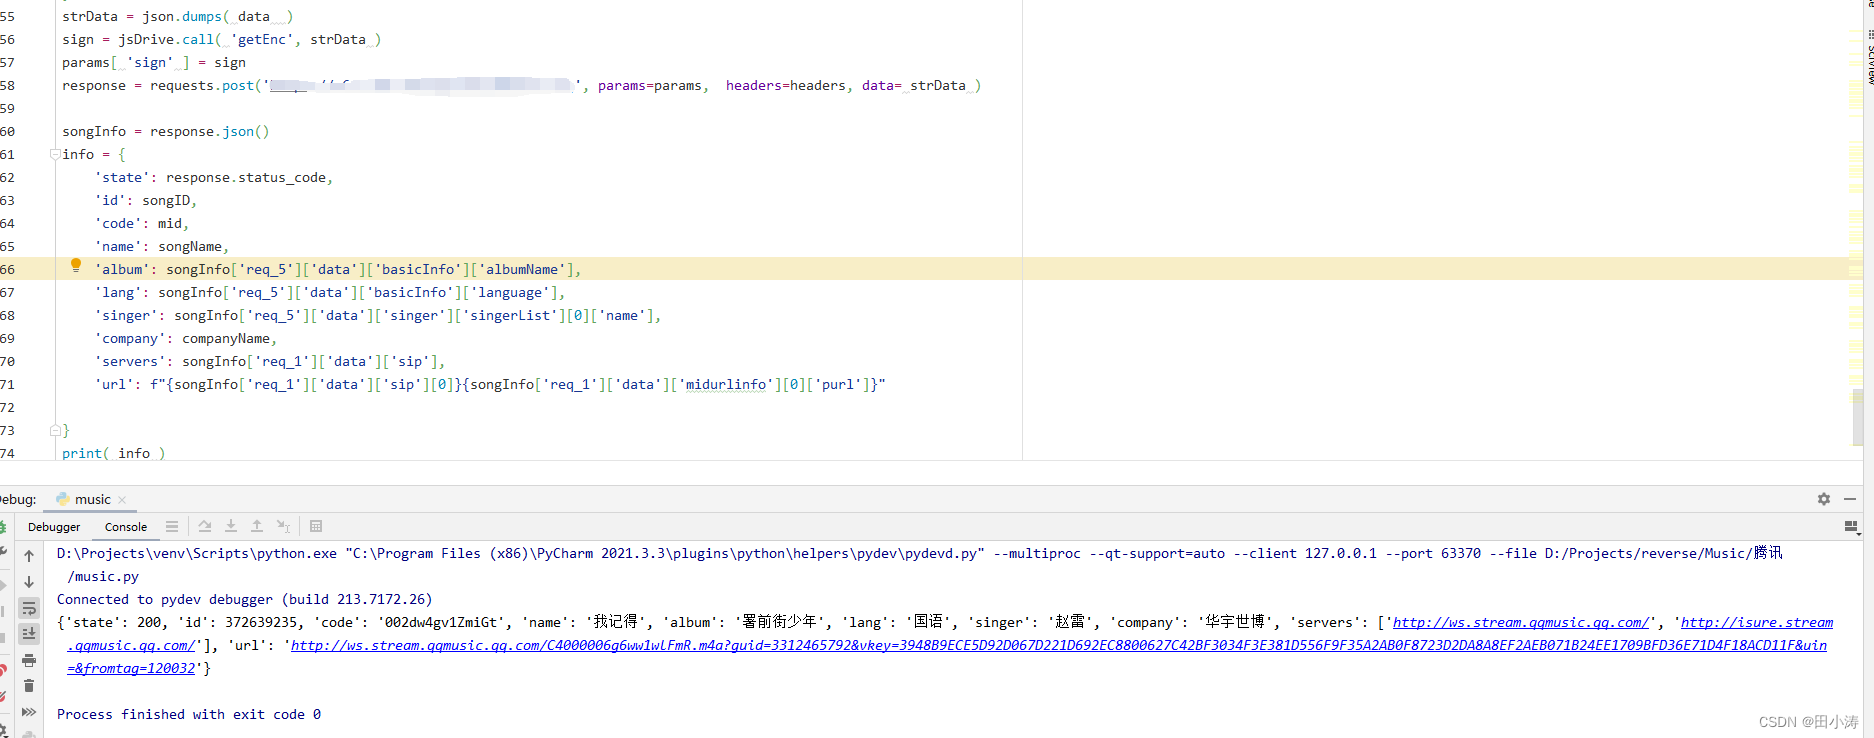
Task: Click the Step Over toolbar icon
Action: 205,526
